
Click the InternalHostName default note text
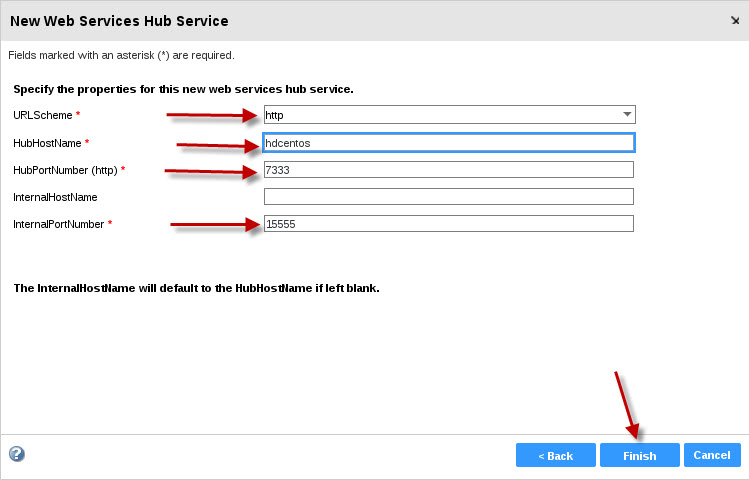(x=196, y=288)
